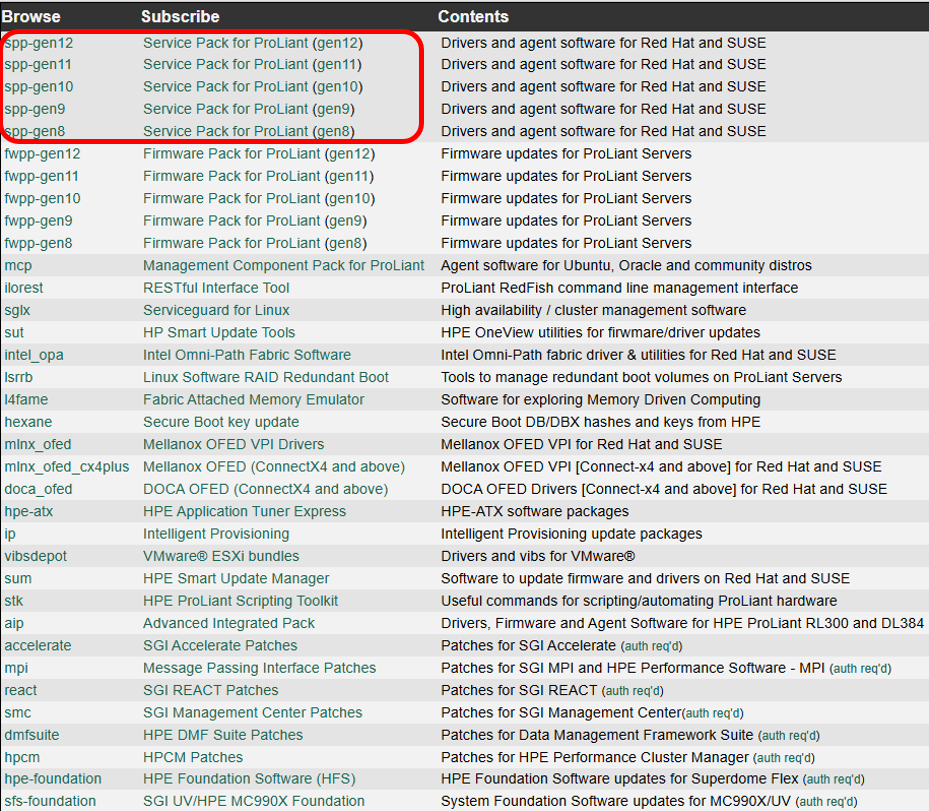
Task: Browse the ip repository link
Action: click(10, 534)
